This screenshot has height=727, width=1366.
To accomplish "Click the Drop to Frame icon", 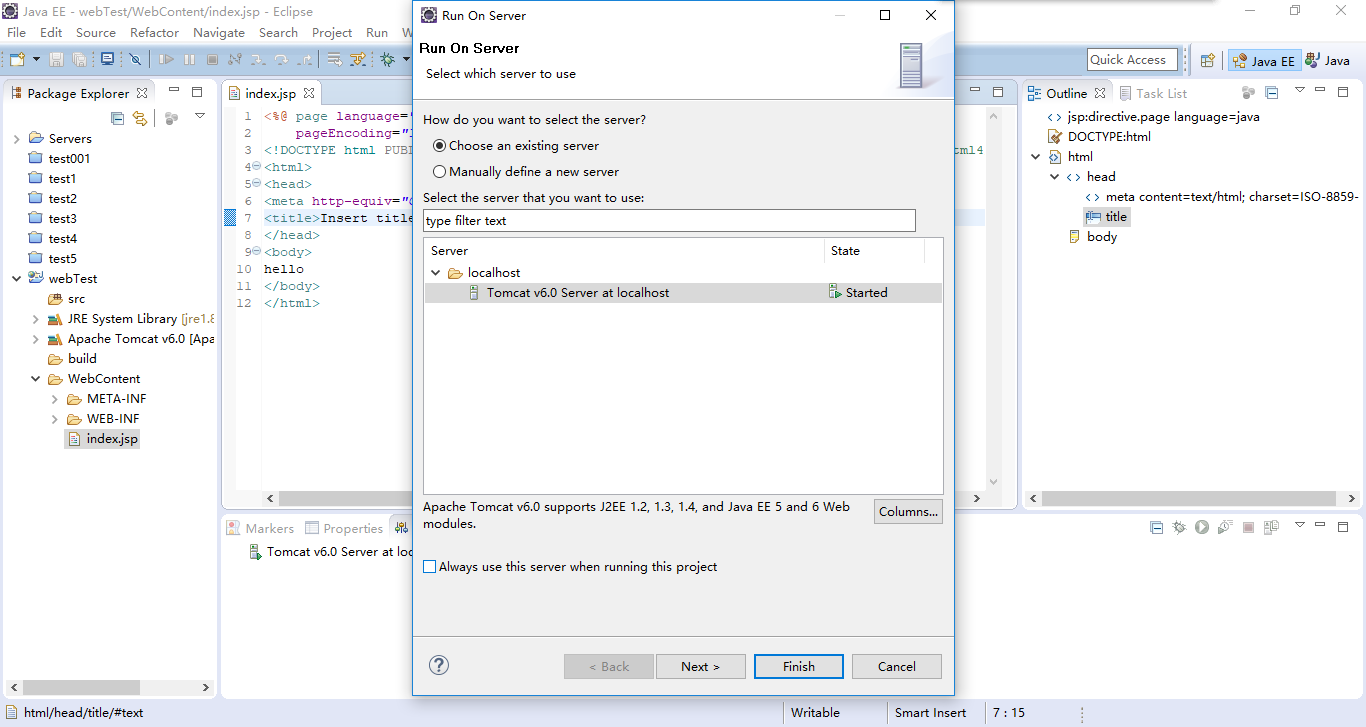I will [x=335, y=60].
